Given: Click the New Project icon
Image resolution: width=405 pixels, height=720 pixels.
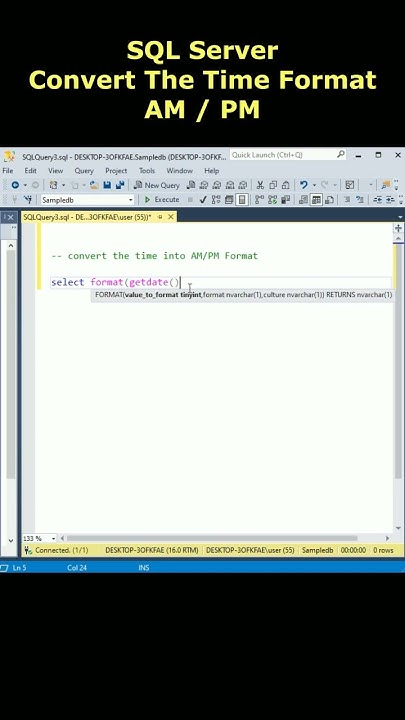Looking at the screenshot, I should tap(53, 185).
